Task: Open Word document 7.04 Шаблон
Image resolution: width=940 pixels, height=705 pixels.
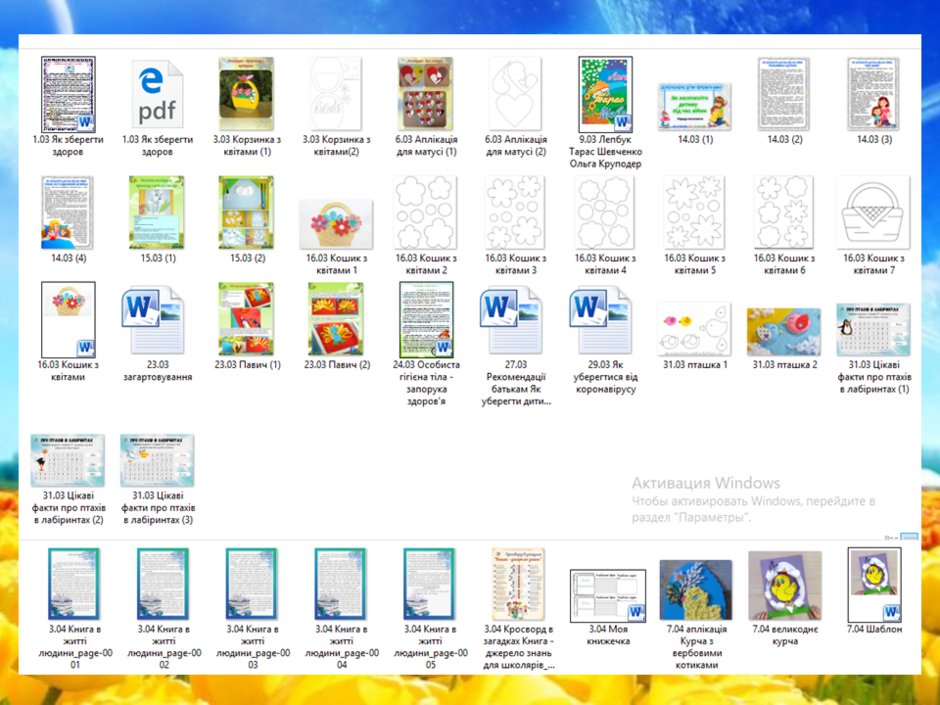Action: [874, 585]
